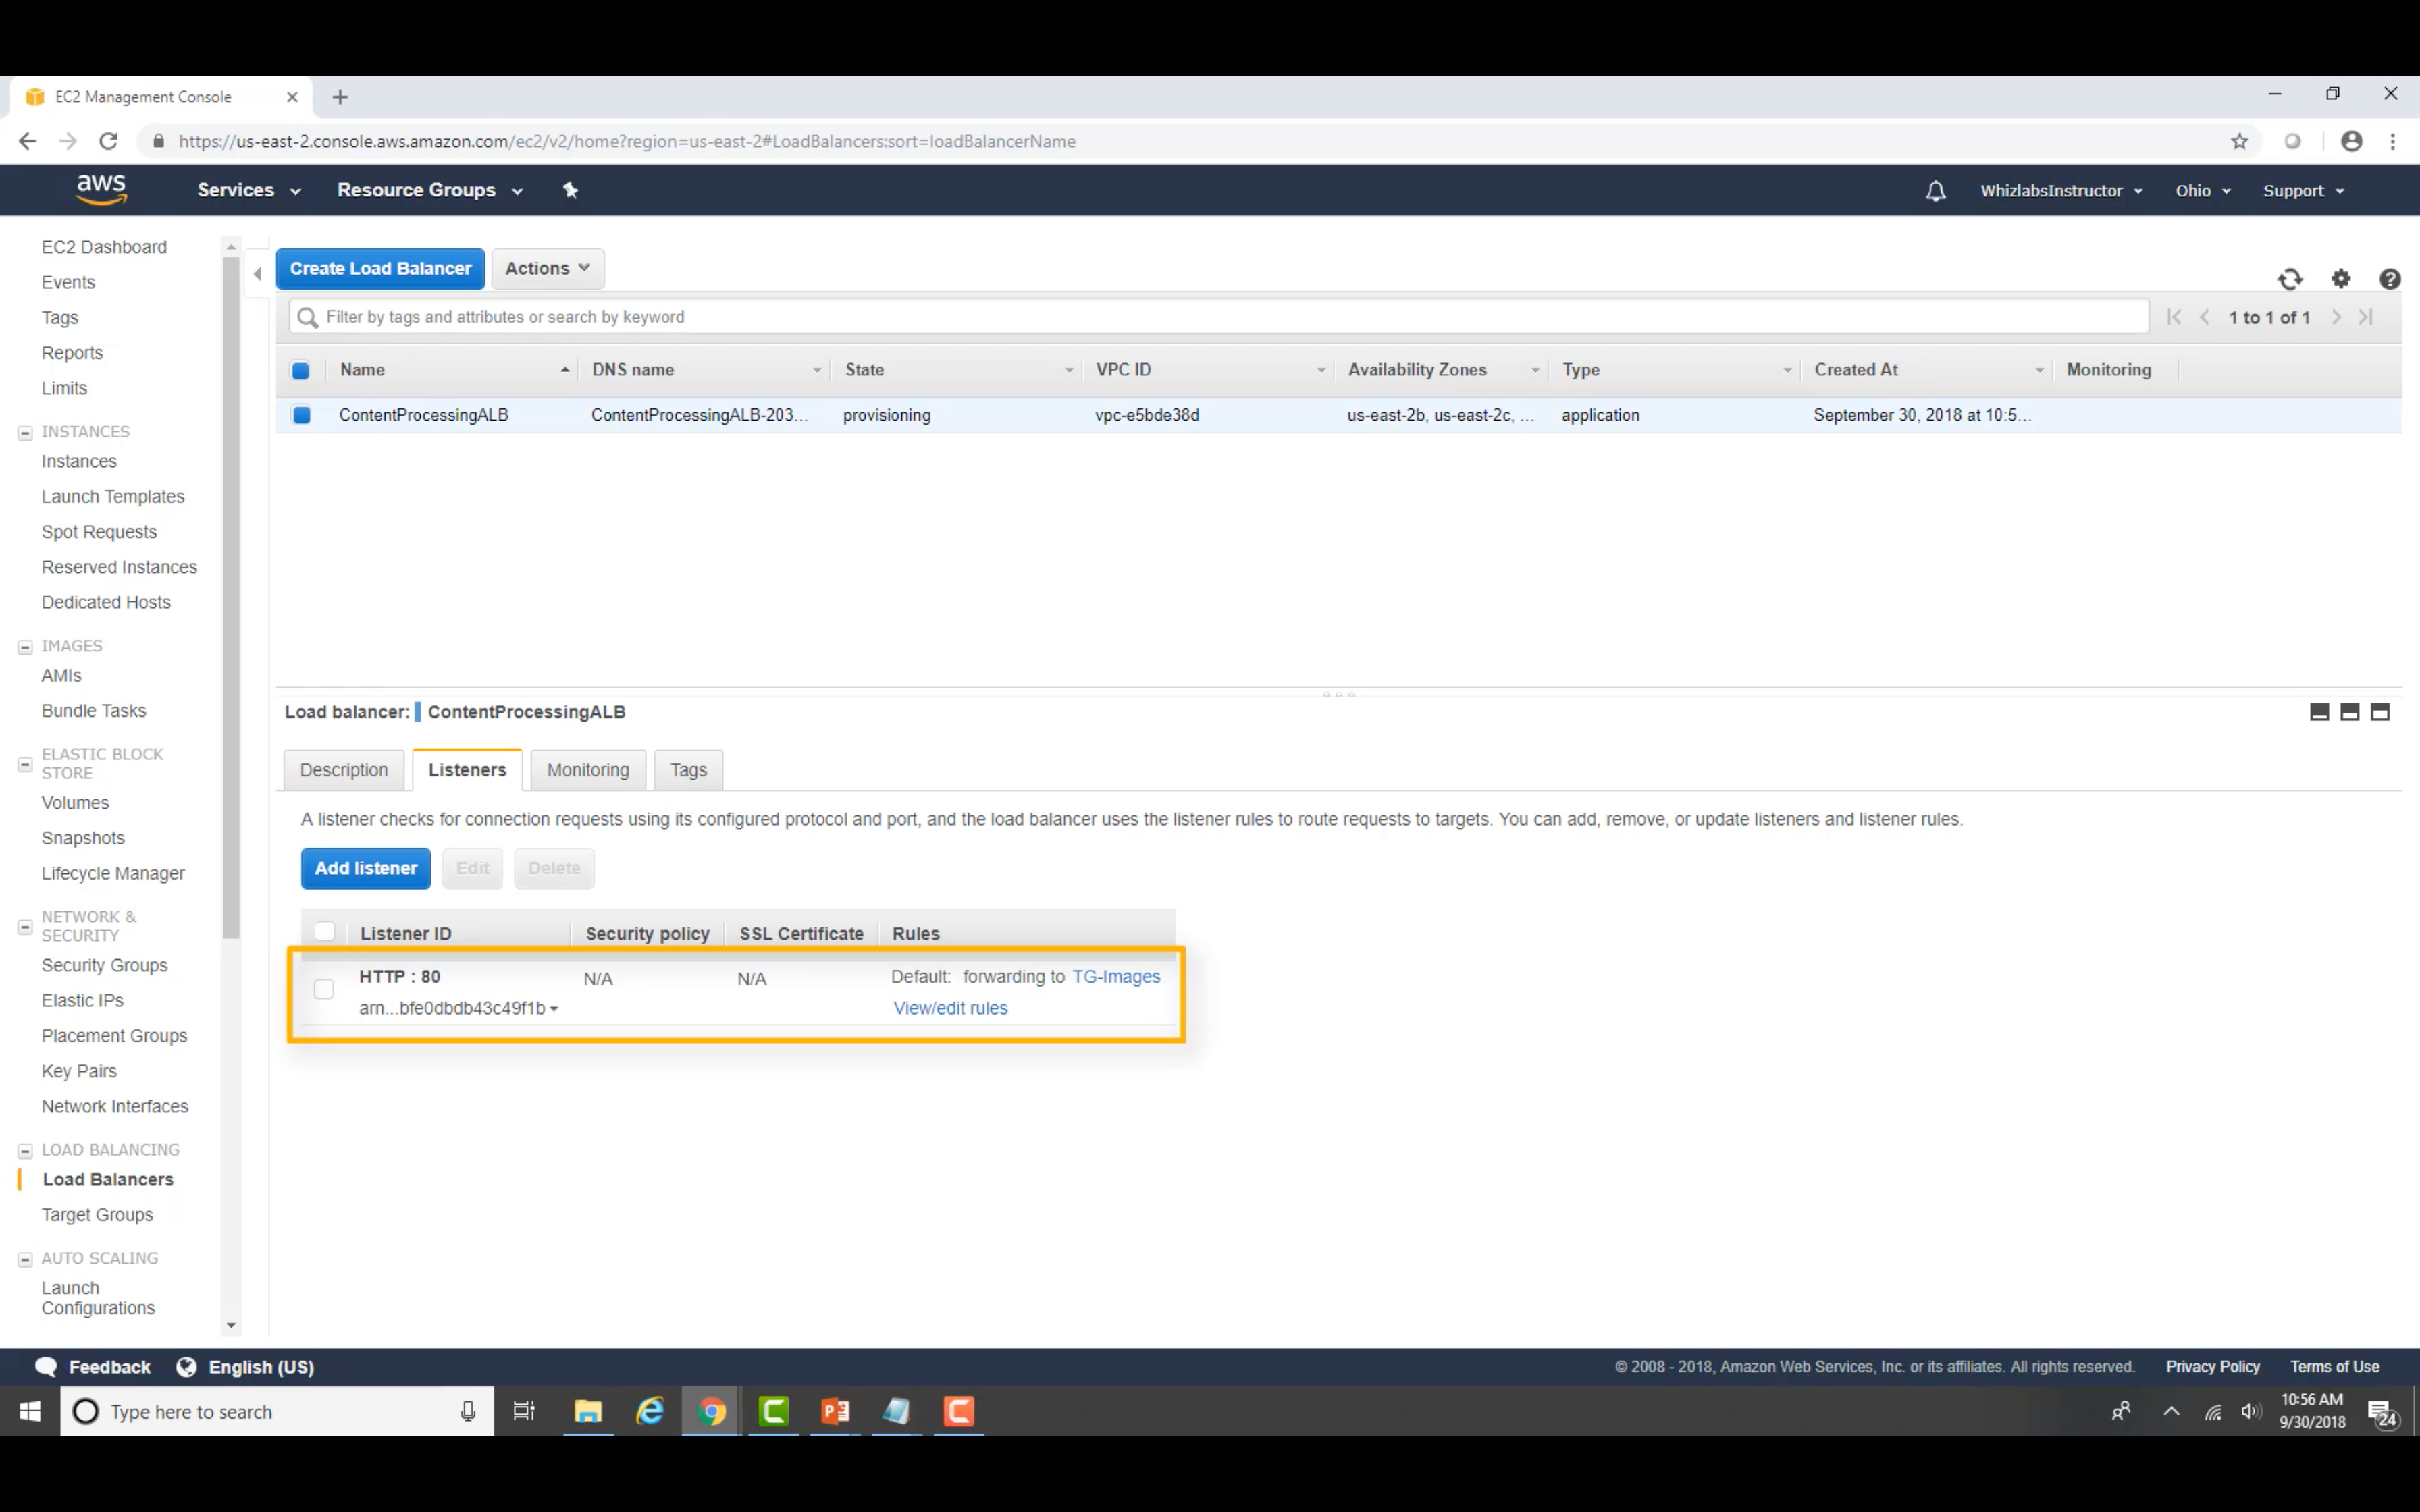Click the pin shortcuts icon in navbar
This screenshot has height=1512, width=2420.
570,190
